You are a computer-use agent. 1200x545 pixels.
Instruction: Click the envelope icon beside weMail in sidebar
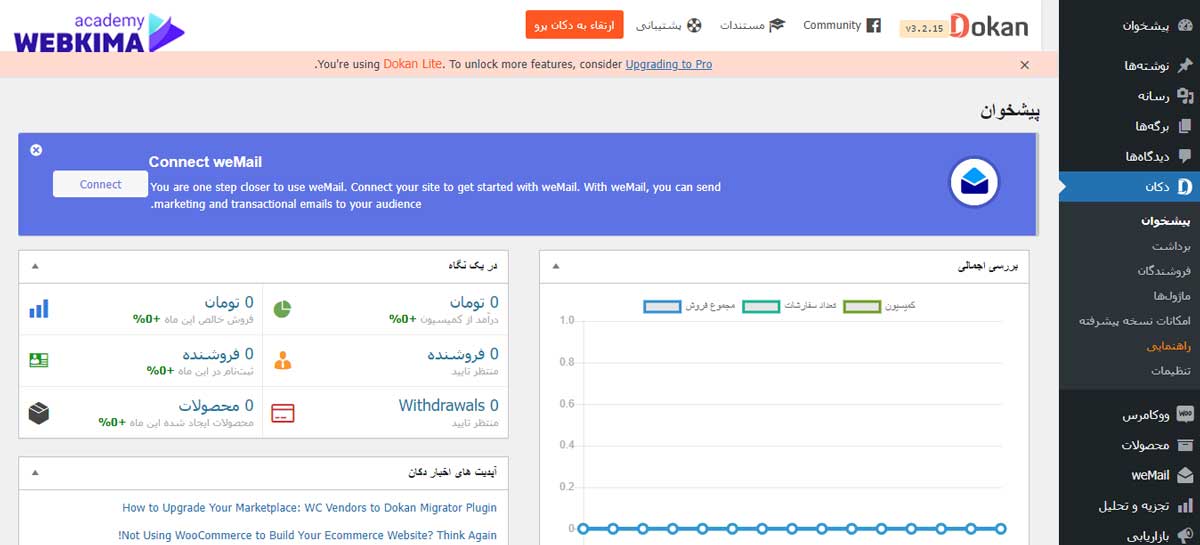coord(1185,475)
